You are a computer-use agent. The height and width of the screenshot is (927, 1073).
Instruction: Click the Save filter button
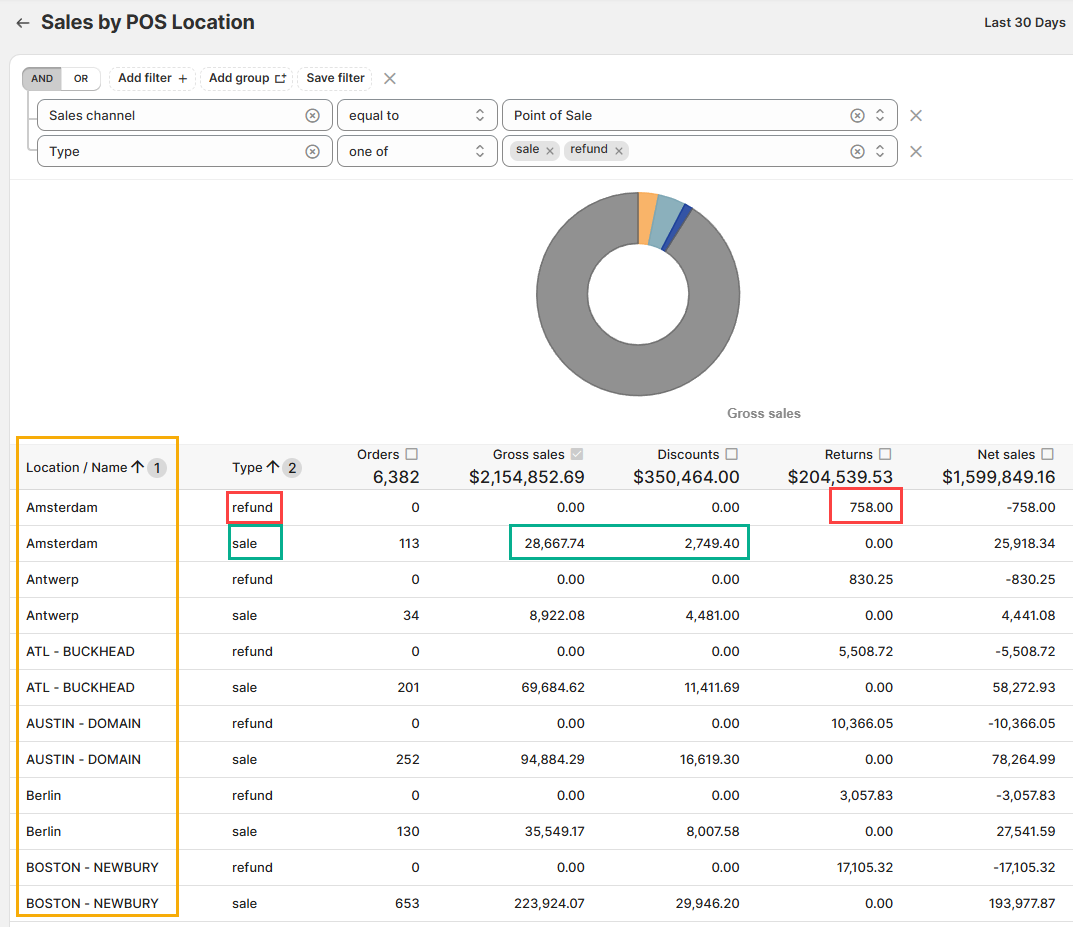[x=335, y=78]
